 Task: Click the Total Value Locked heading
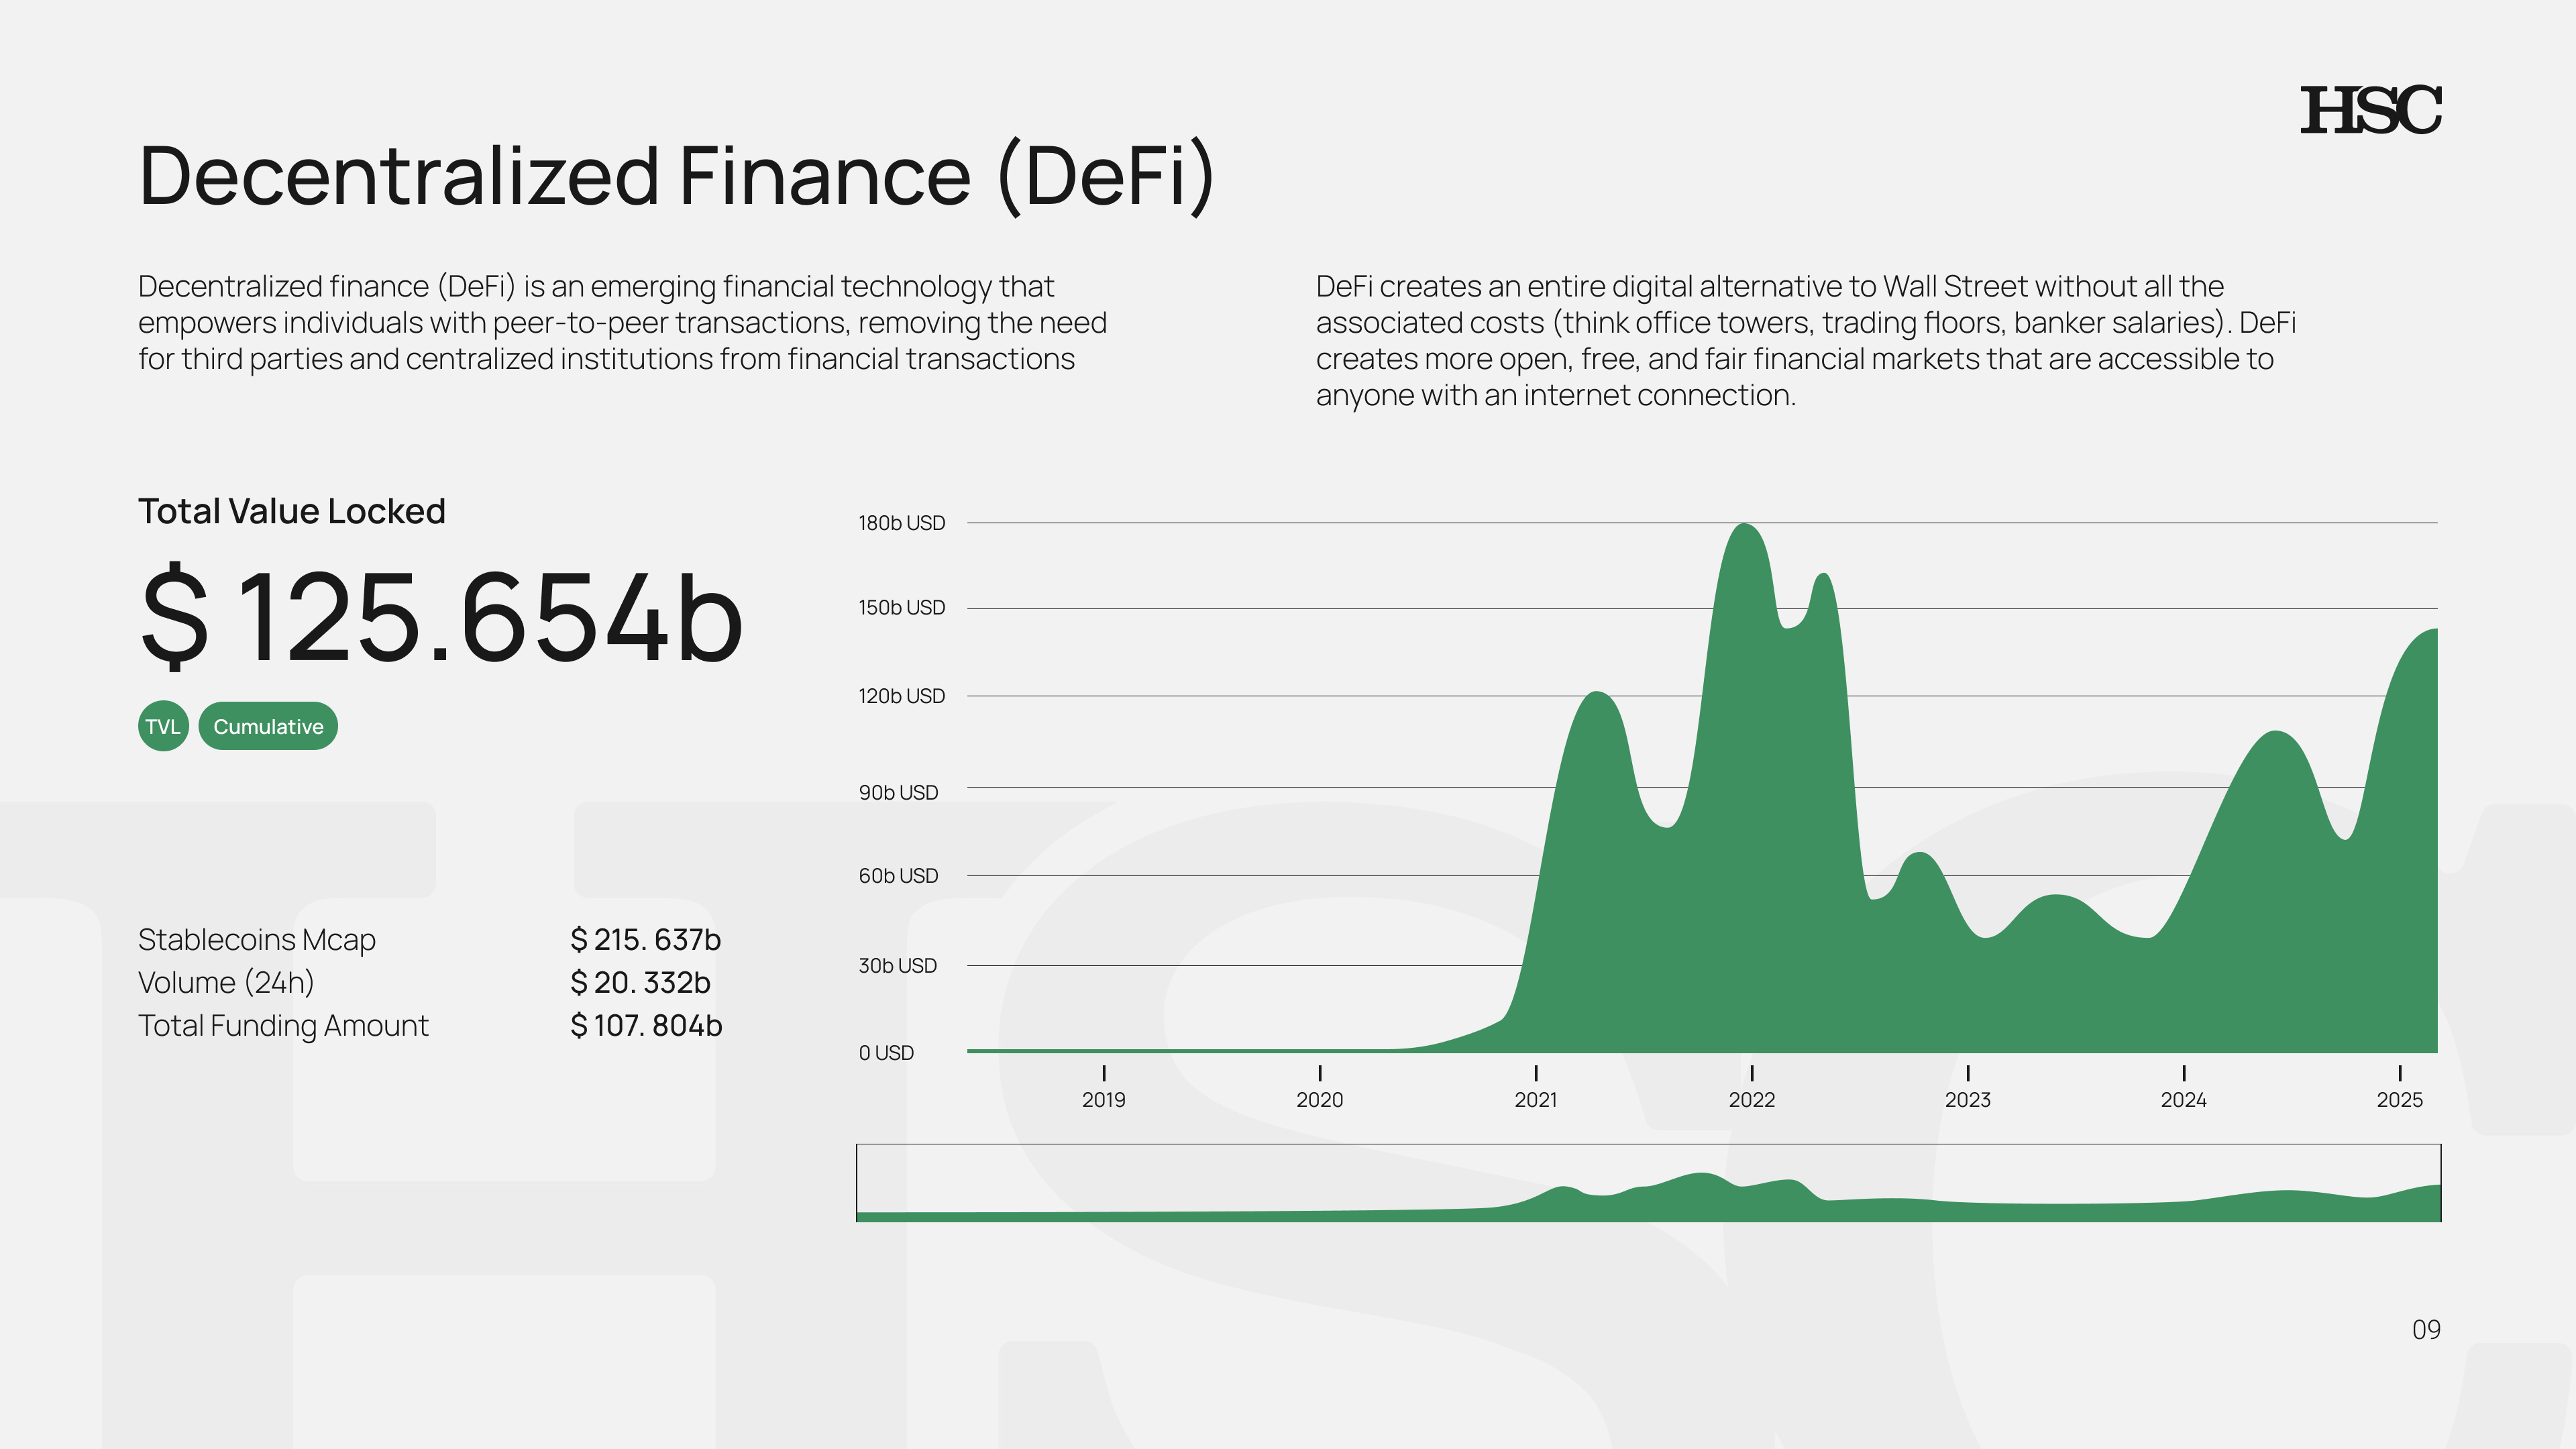293,511
